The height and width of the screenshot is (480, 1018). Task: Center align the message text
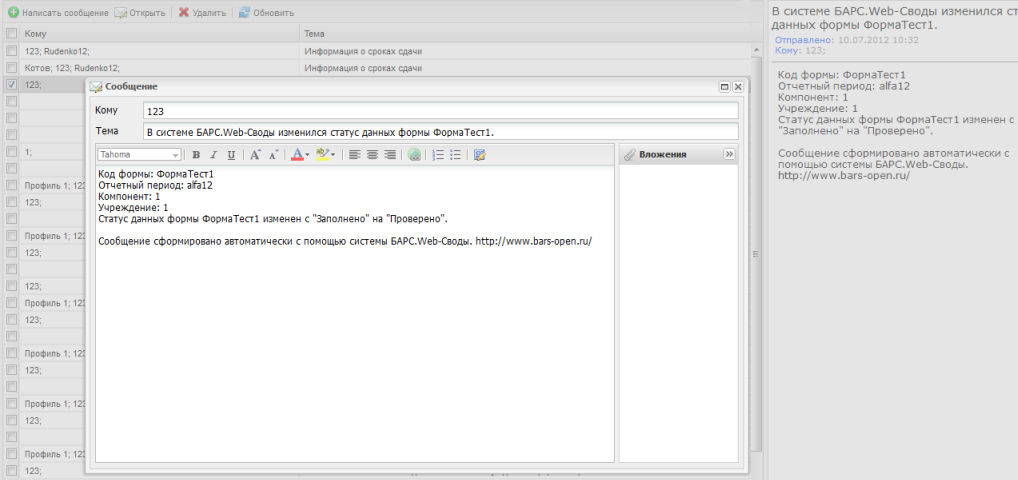[x=372, y=155]
